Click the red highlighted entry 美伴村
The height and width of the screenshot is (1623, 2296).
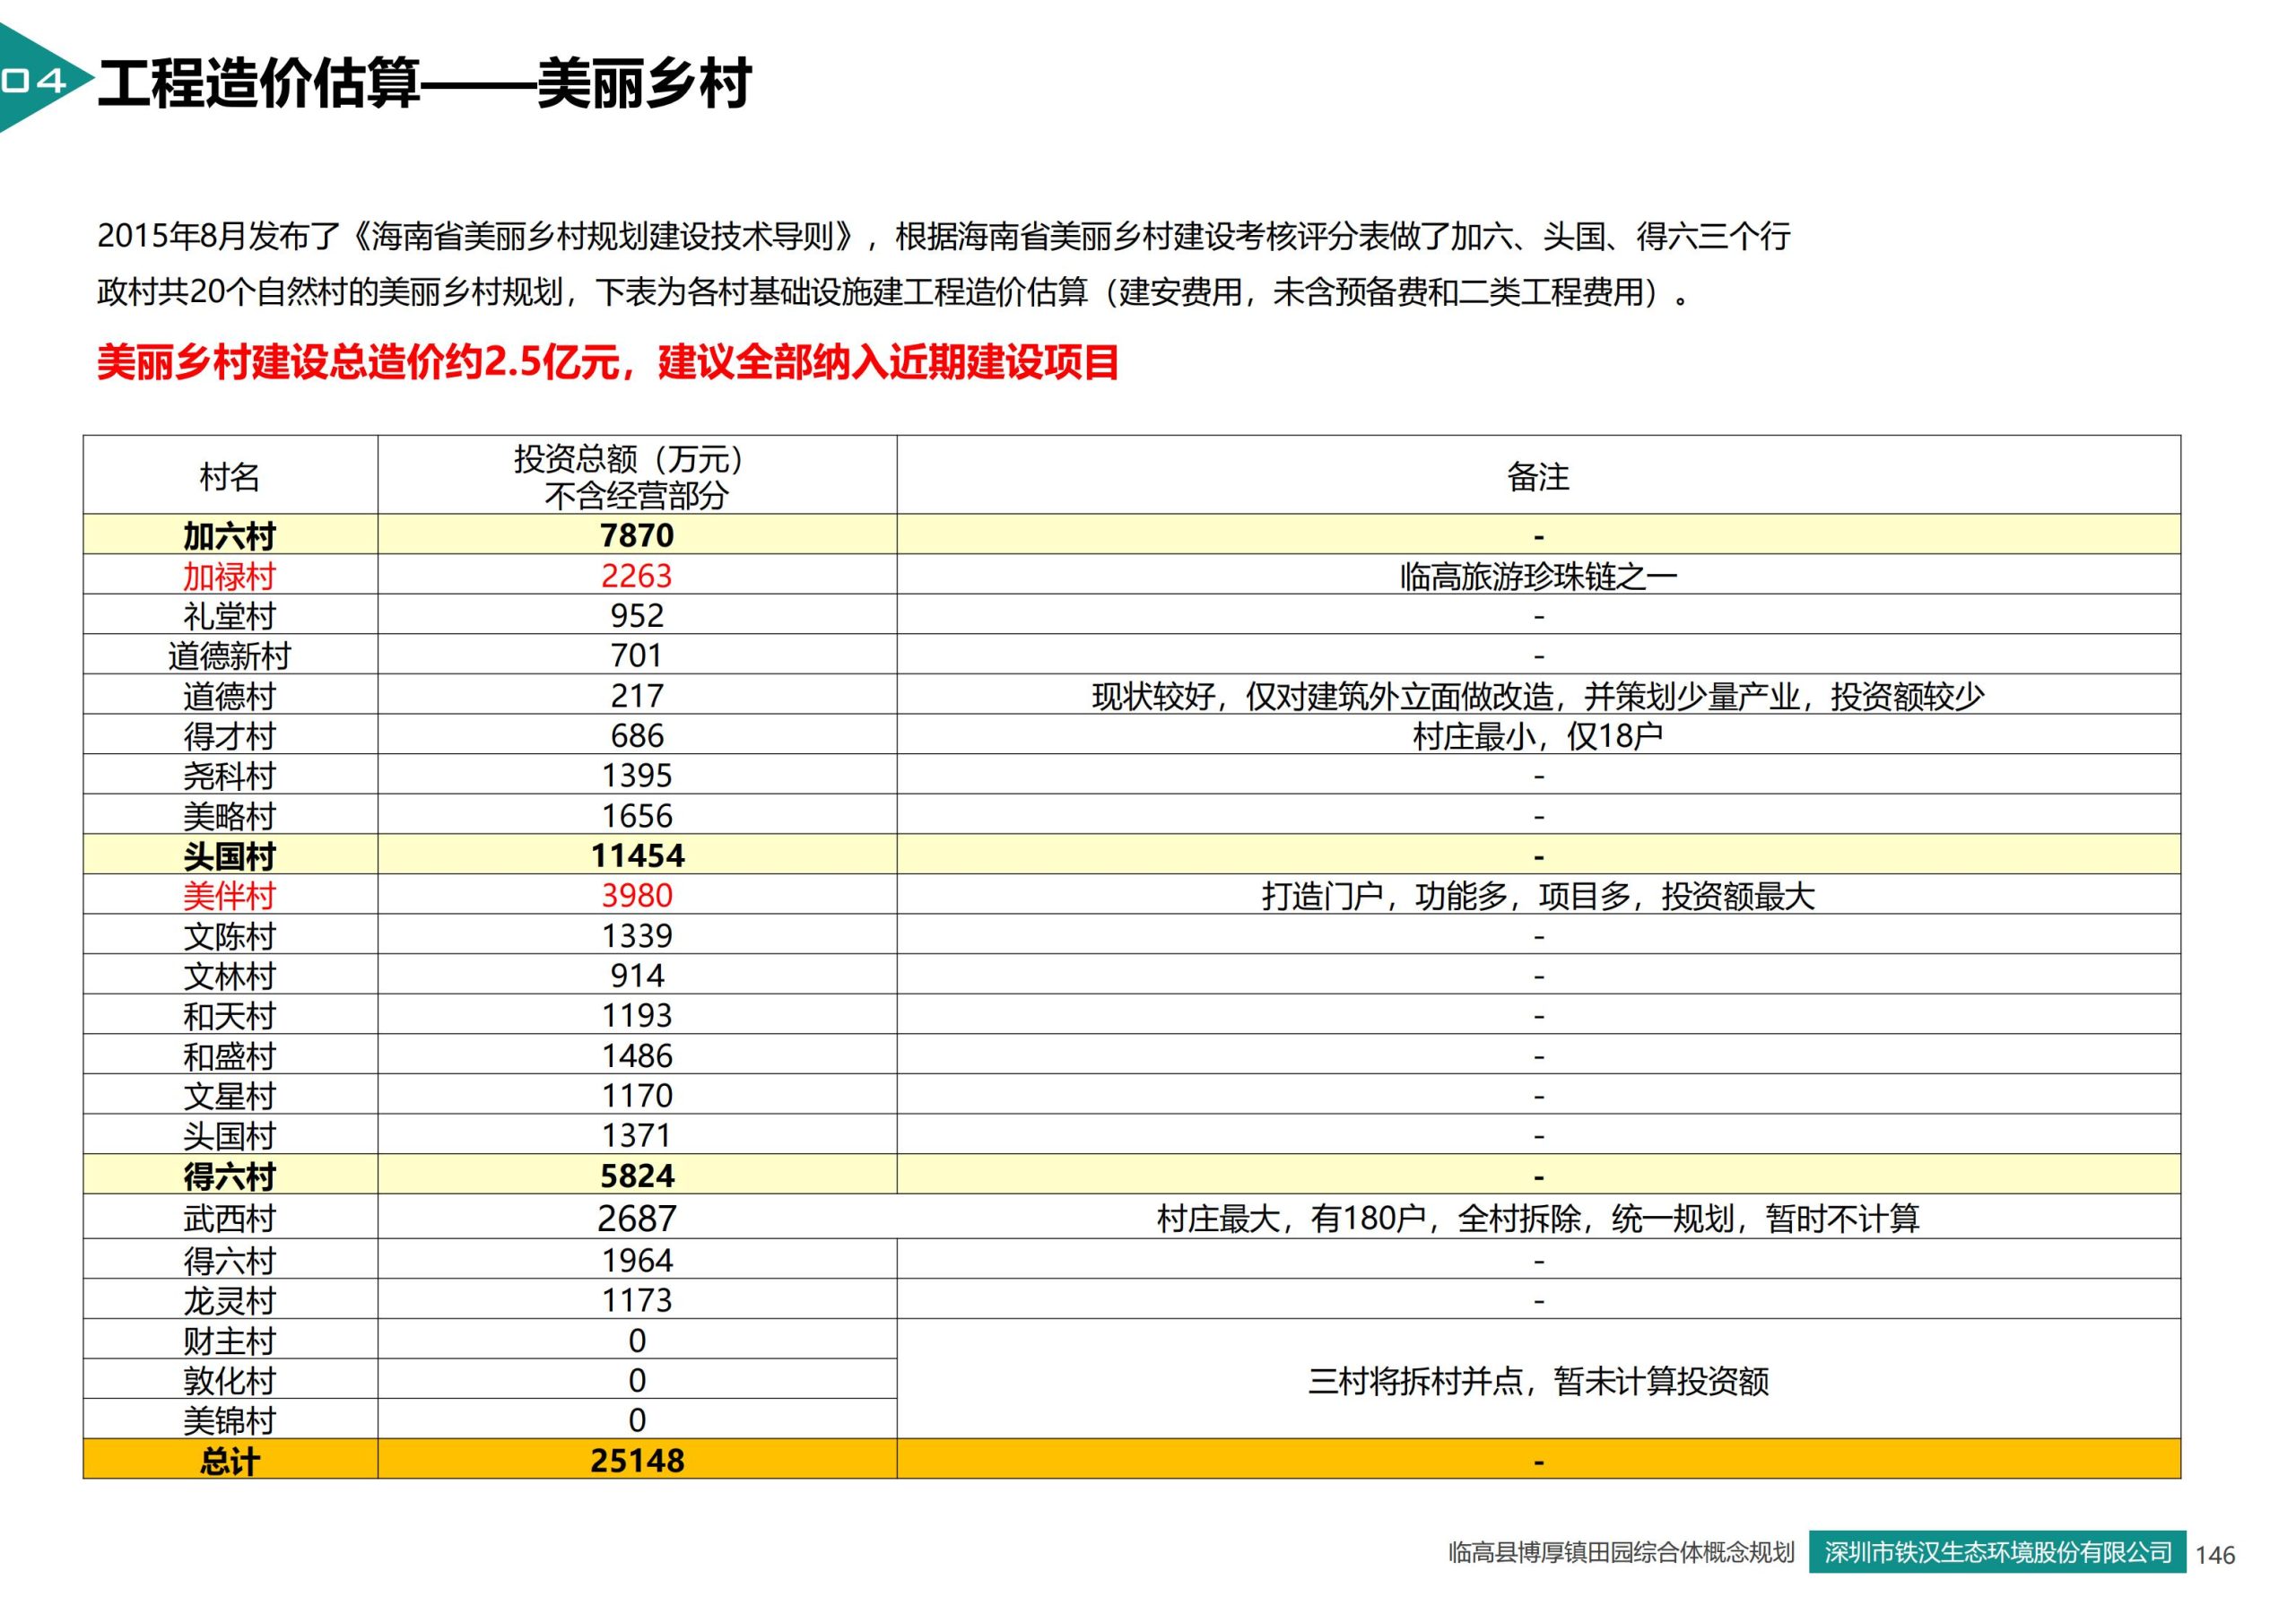click(x=228, y=897)
